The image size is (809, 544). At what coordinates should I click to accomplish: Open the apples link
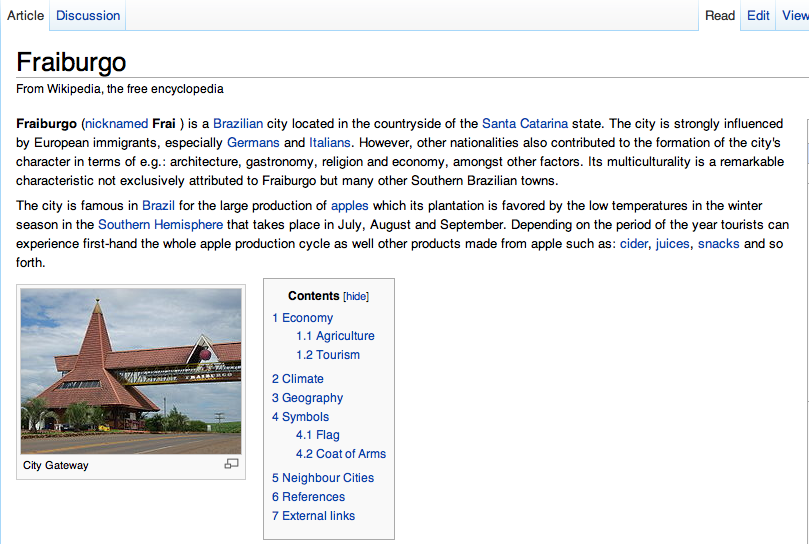point(349,206)
